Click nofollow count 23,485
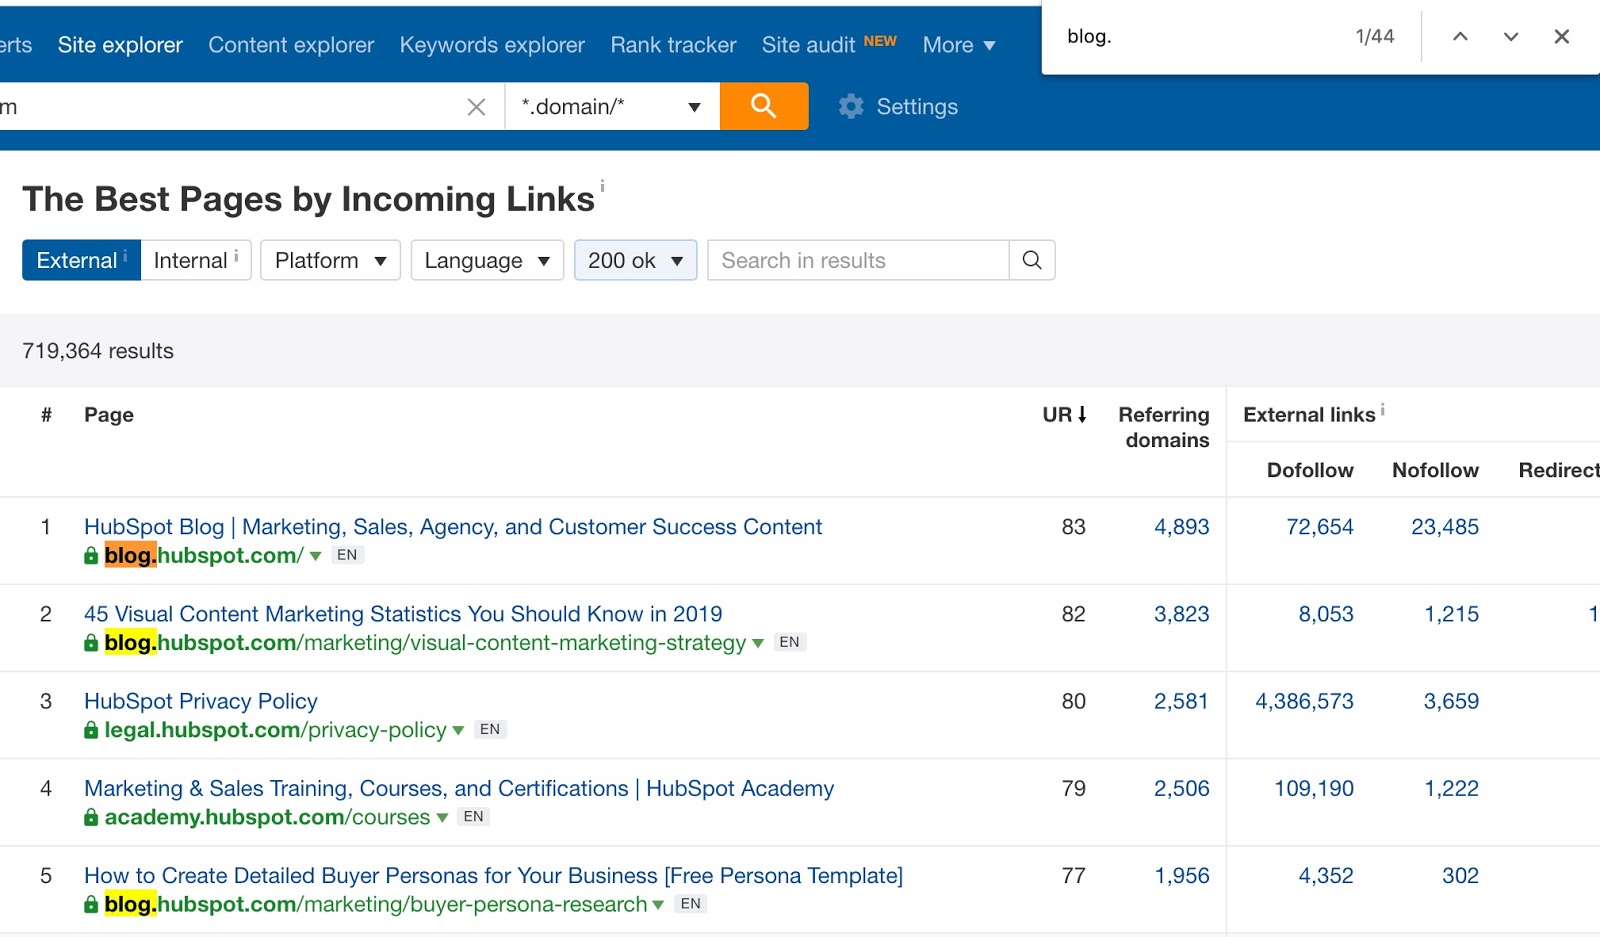Image resolution: width=1600 pixels, height=937 pixels. pyautogui.click(x=1445, y=527)
